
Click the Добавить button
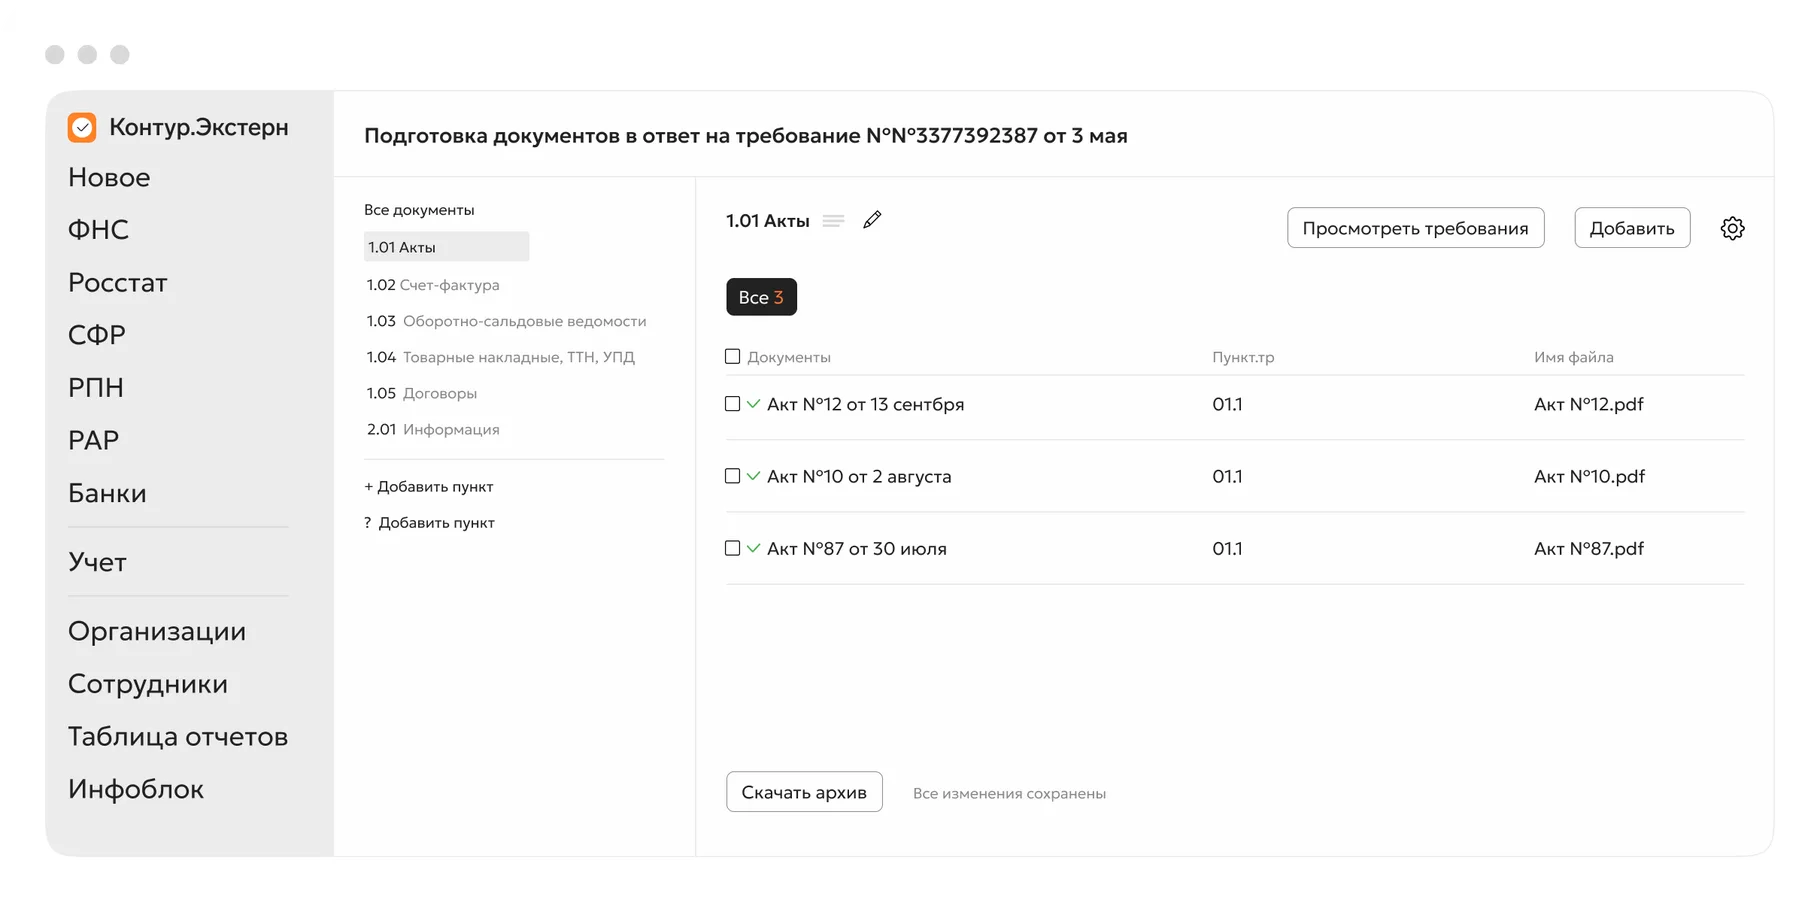[1632, 228]
